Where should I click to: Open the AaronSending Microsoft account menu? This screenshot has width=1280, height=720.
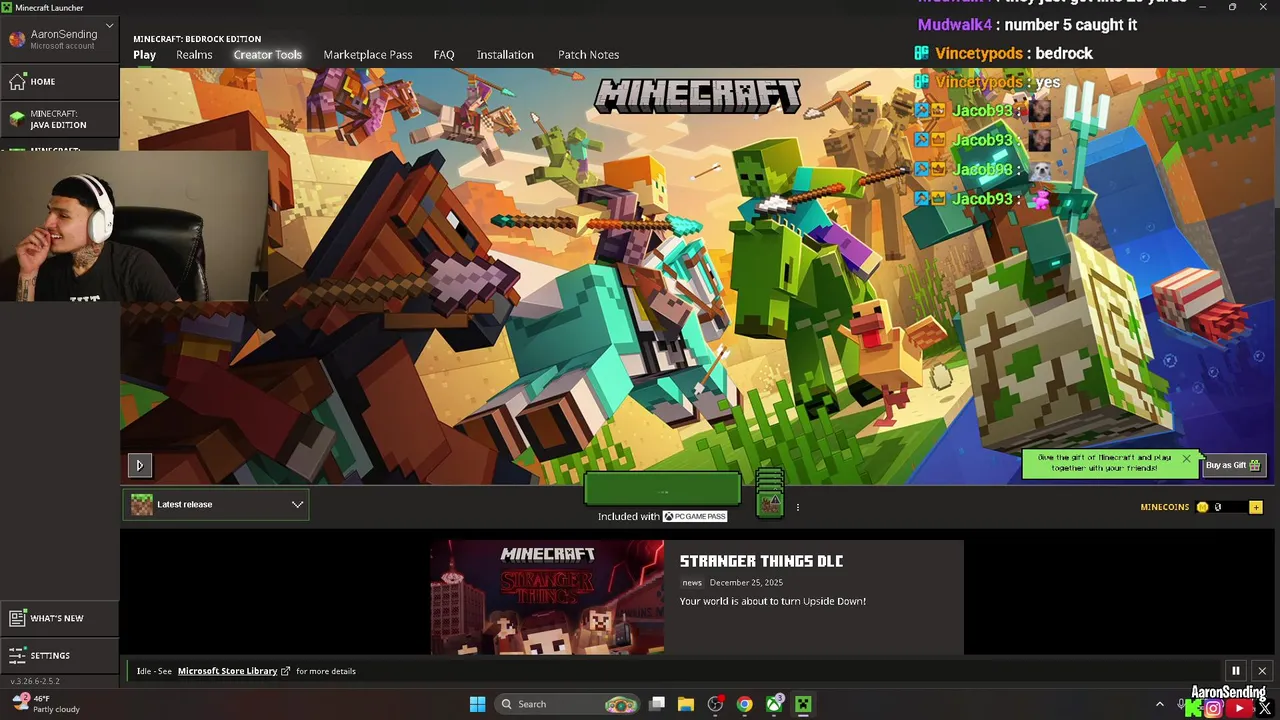pyautogui.click(x=60, y=39)
